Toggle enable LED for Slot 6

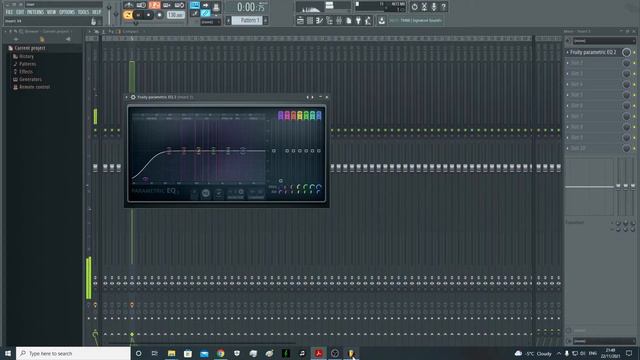pyautogui.click(x=634, y=106)
